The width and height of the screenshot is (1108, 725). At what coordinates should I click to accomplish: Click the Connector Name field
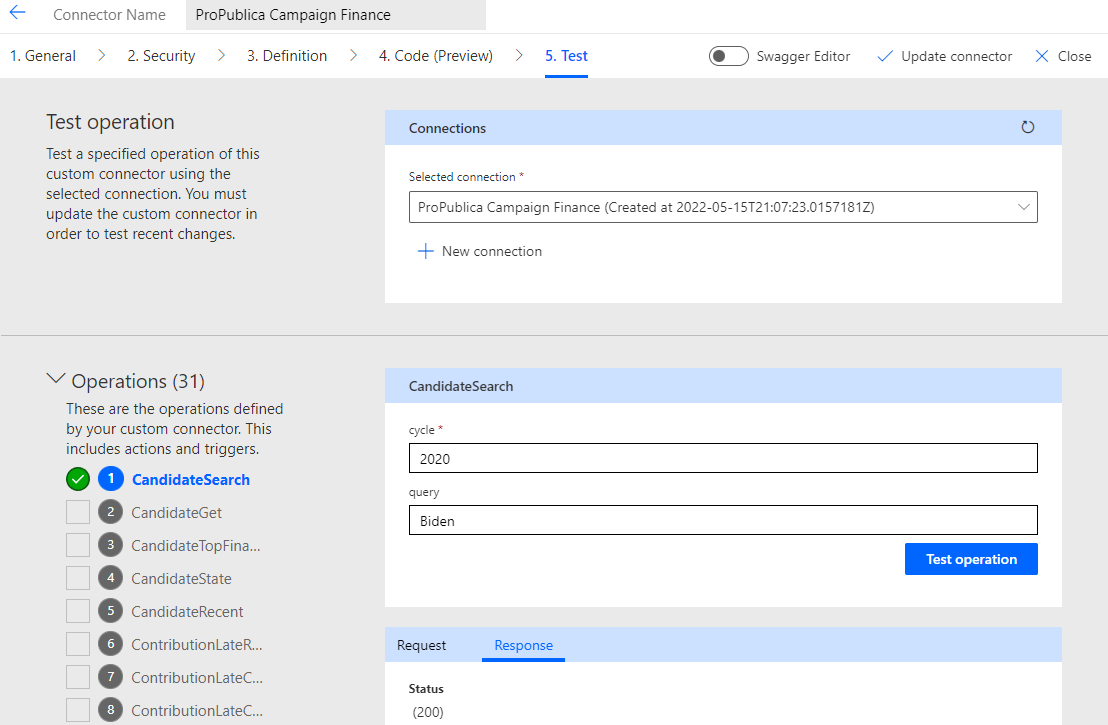click(336, 15)
